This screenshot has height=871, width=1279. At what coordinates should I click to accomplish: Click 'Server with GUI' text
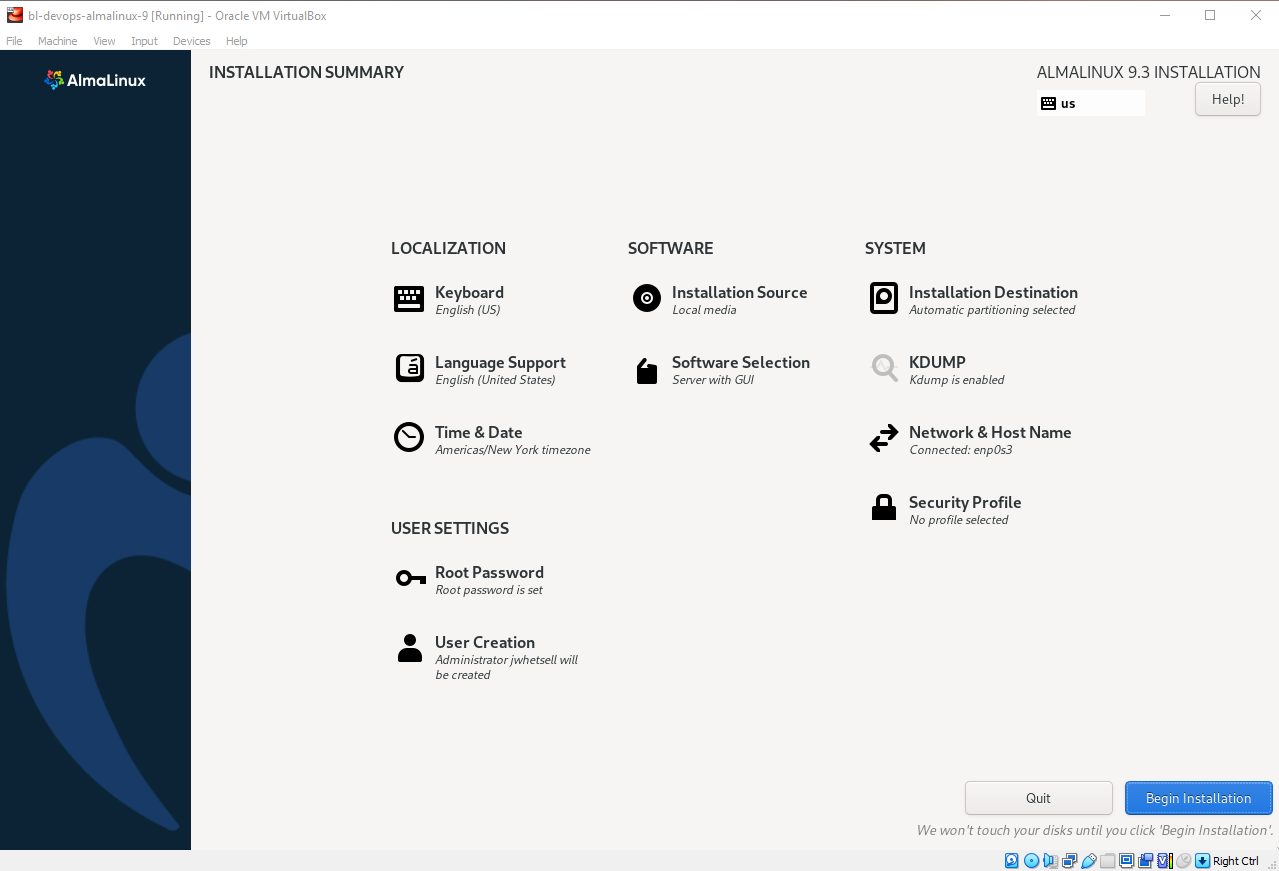(x=713, y=380)
